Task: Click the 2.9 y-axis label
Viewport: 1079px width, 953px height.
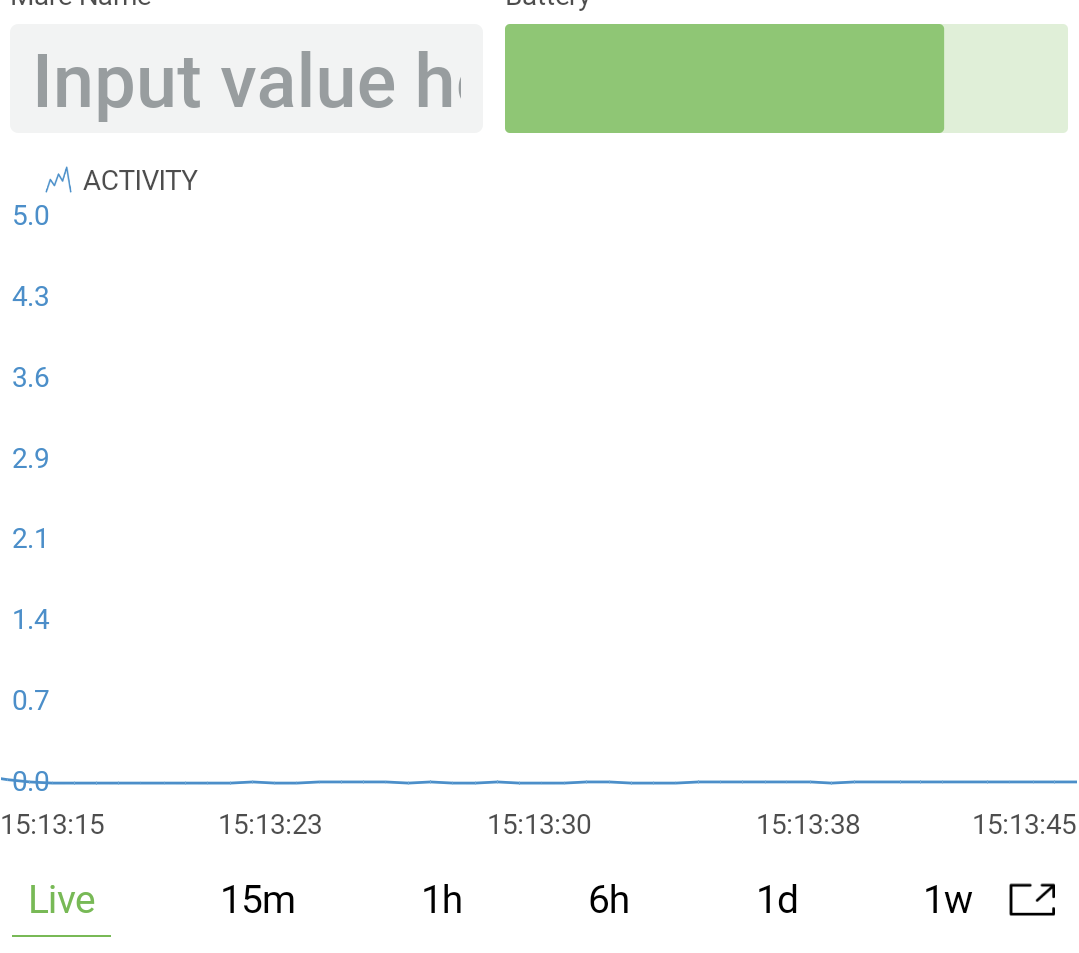Action: click(31, 458)
